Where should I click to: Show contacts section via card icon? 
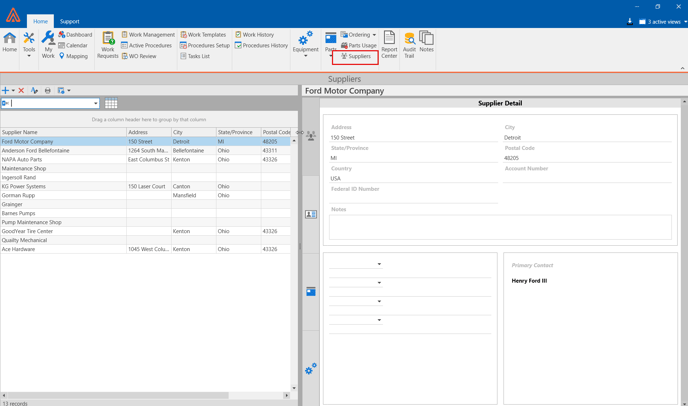(x=311, y=214)
